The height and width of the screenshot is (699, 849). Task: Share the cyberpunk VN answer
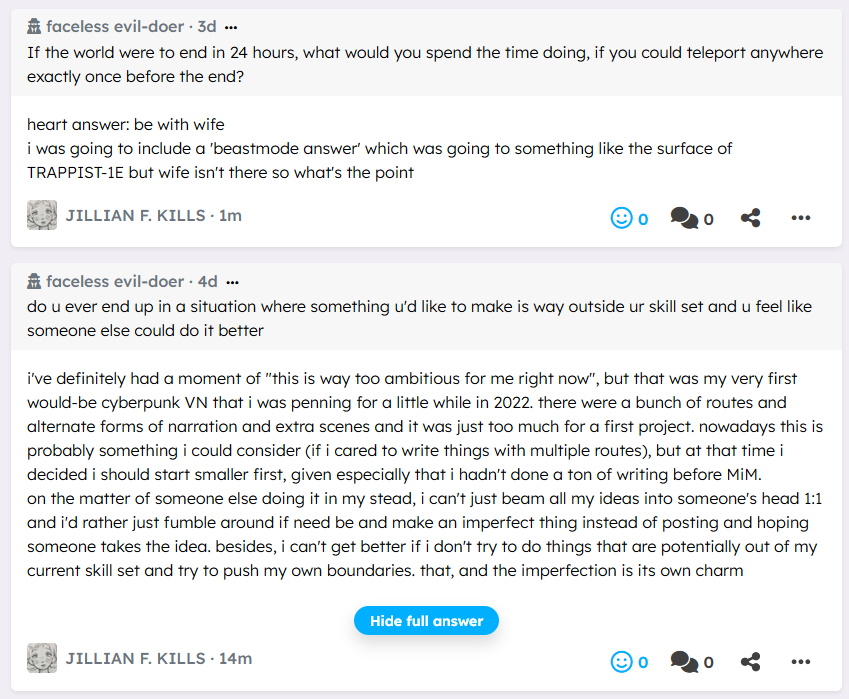750,661
